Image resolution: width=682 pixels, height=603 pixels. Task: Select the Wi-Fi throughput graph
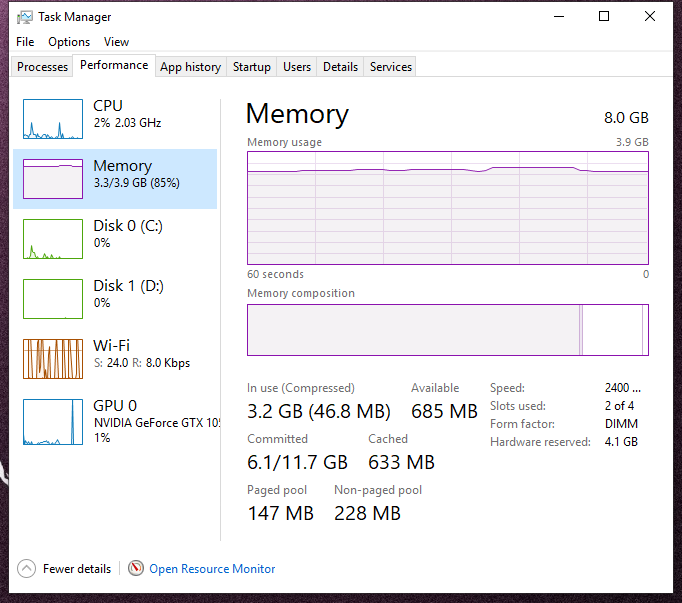pyautogui.click(x=53, y=359)
